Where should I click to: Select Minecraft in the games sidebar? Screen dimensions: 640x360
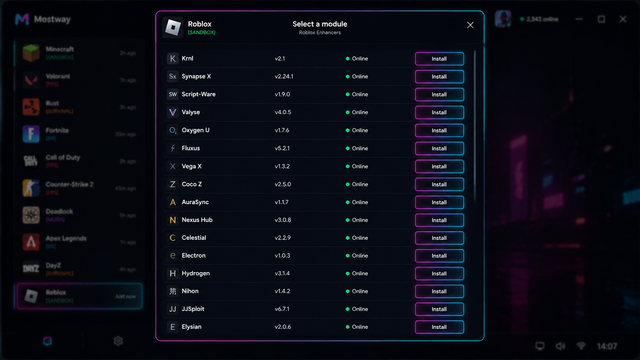[x=79, y=53]
